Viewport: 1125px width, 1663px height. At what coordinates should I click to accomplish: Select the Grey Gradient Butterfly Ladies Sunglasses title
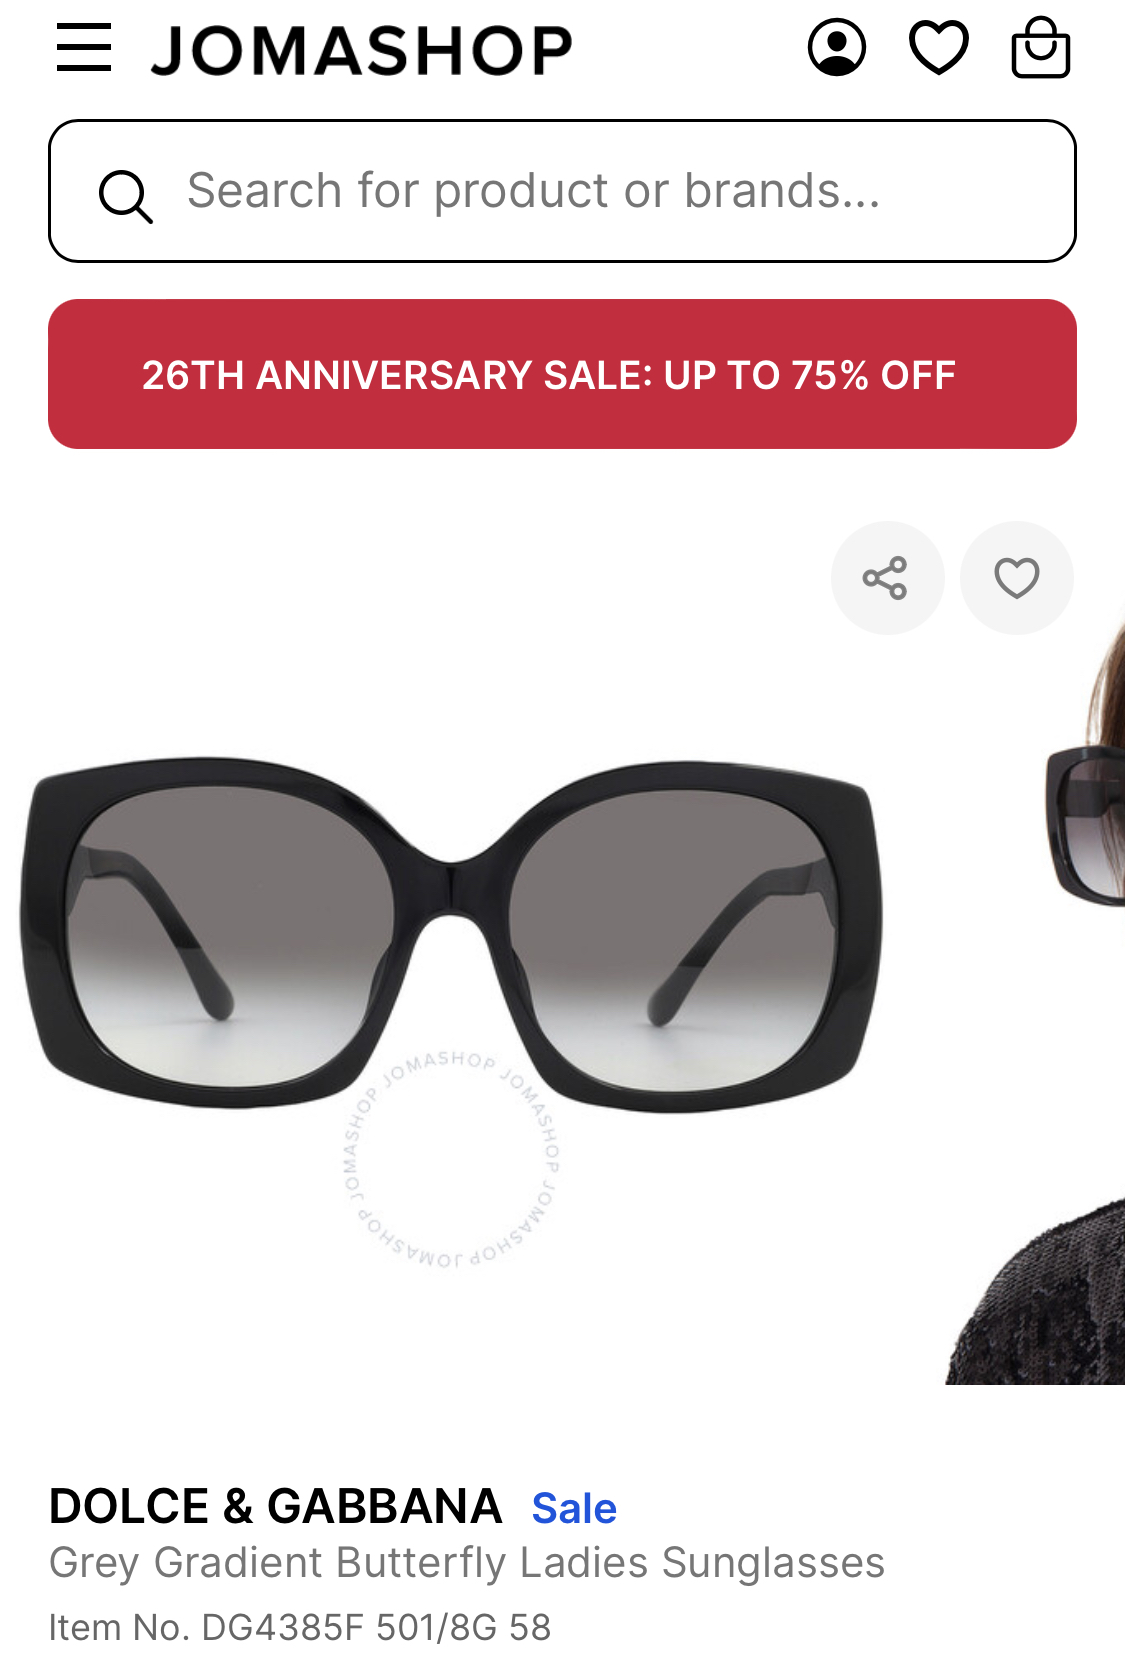tap(467, 1562)
